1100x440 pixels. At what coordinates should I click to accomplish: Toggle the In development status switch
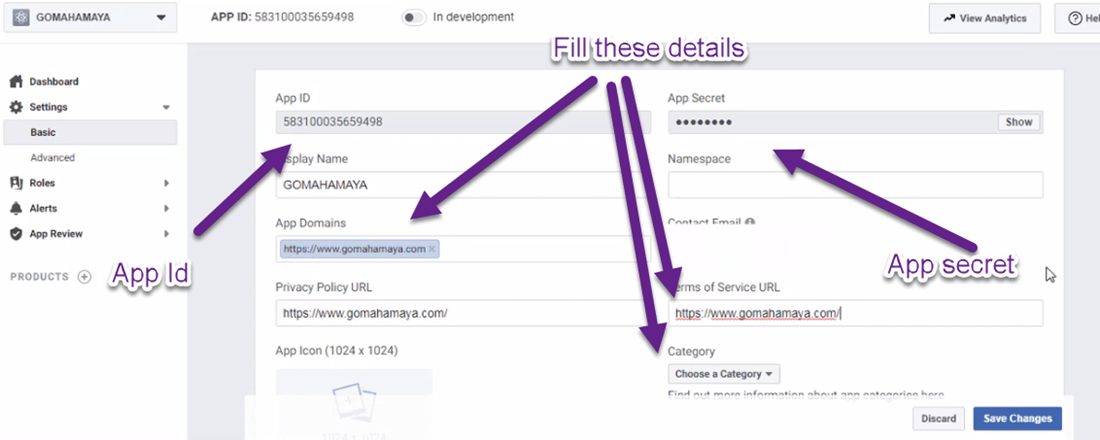[x=414, y=18]
